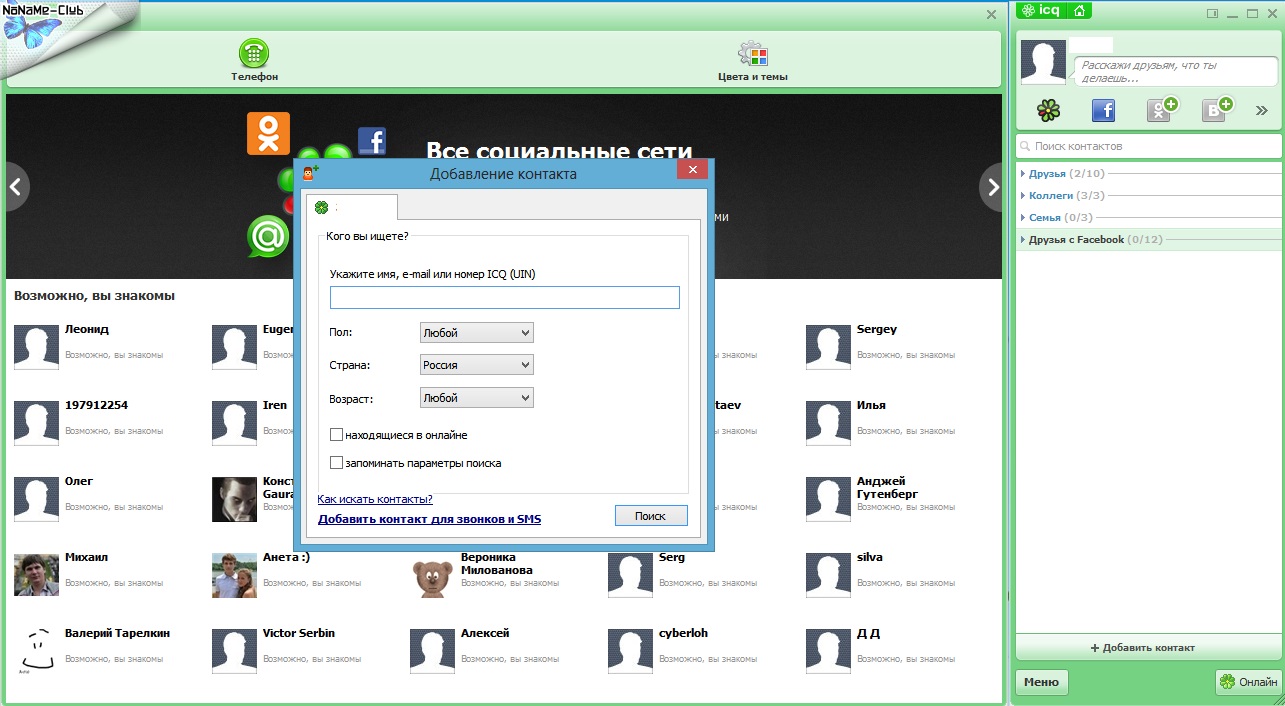Open the Facebook network in the ICQ panel
This screenshot has height=706, width=1285.
pyautogui.click(x=1103, y=110)
